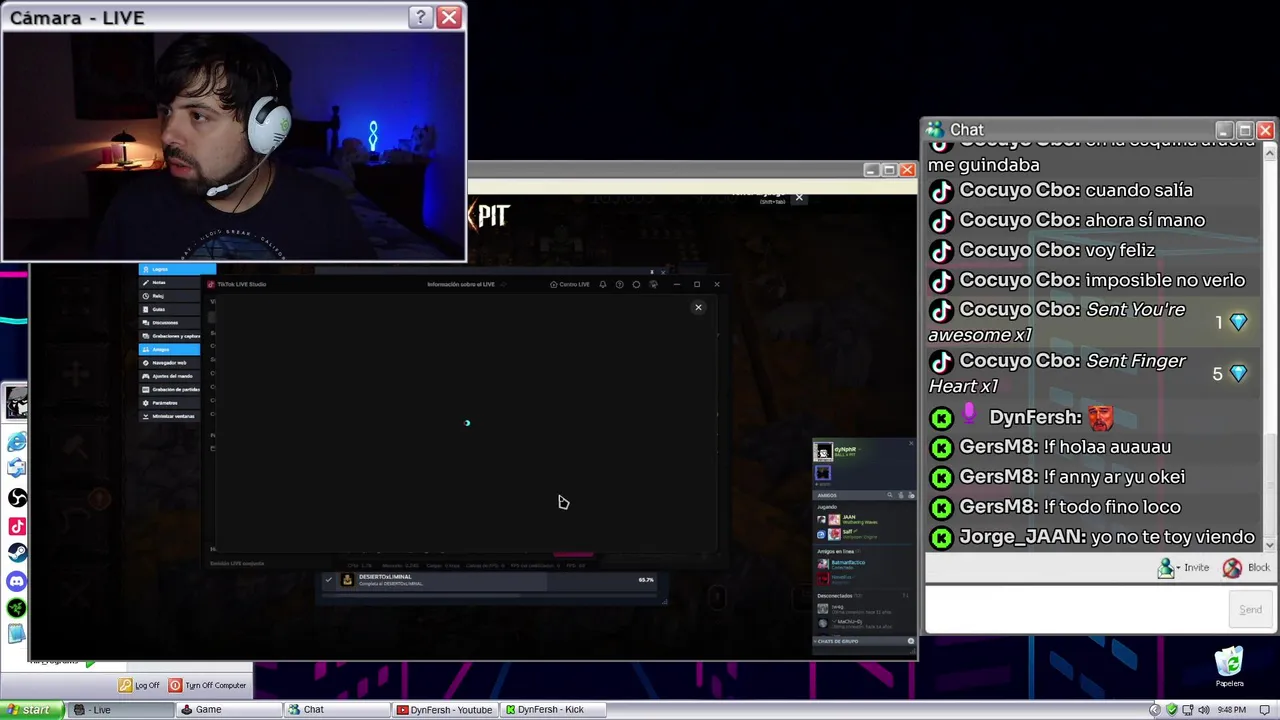Open the Razer desktop shortcut icon

[x=17, y=607]
